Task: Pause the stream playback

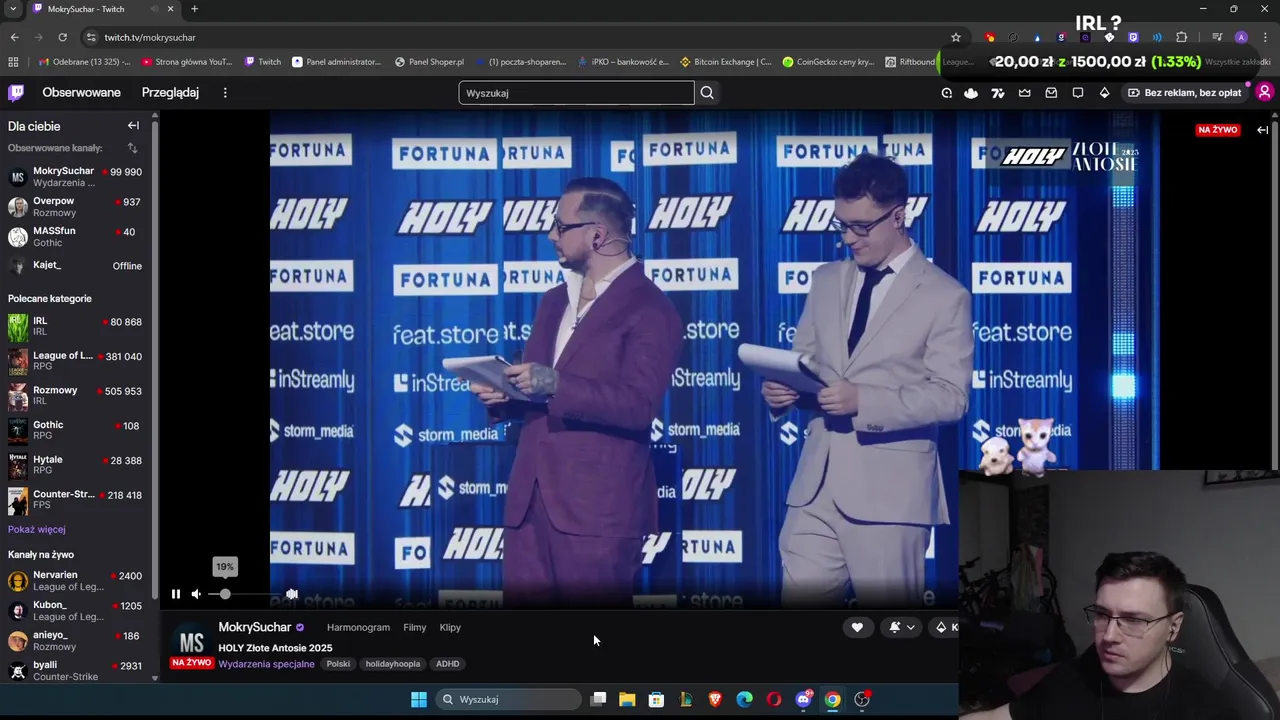Action: [176, 594]
